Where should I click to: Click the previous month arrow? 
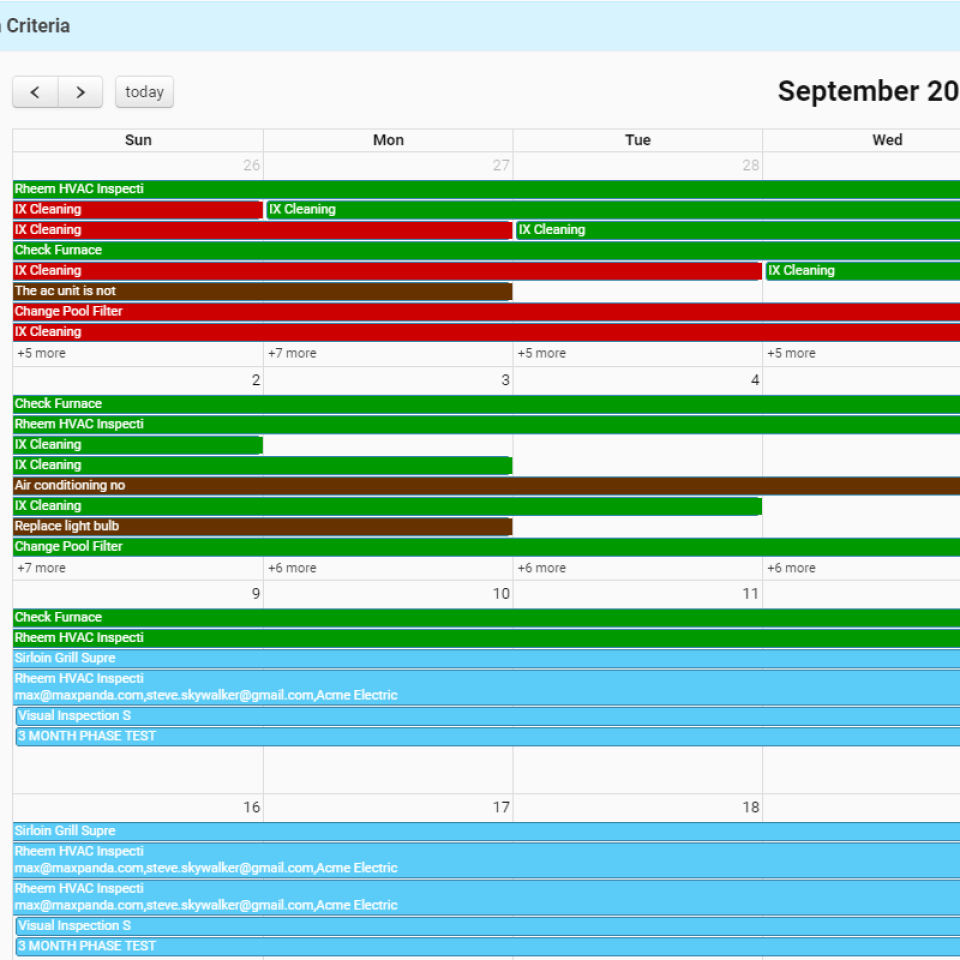[36, 92]
